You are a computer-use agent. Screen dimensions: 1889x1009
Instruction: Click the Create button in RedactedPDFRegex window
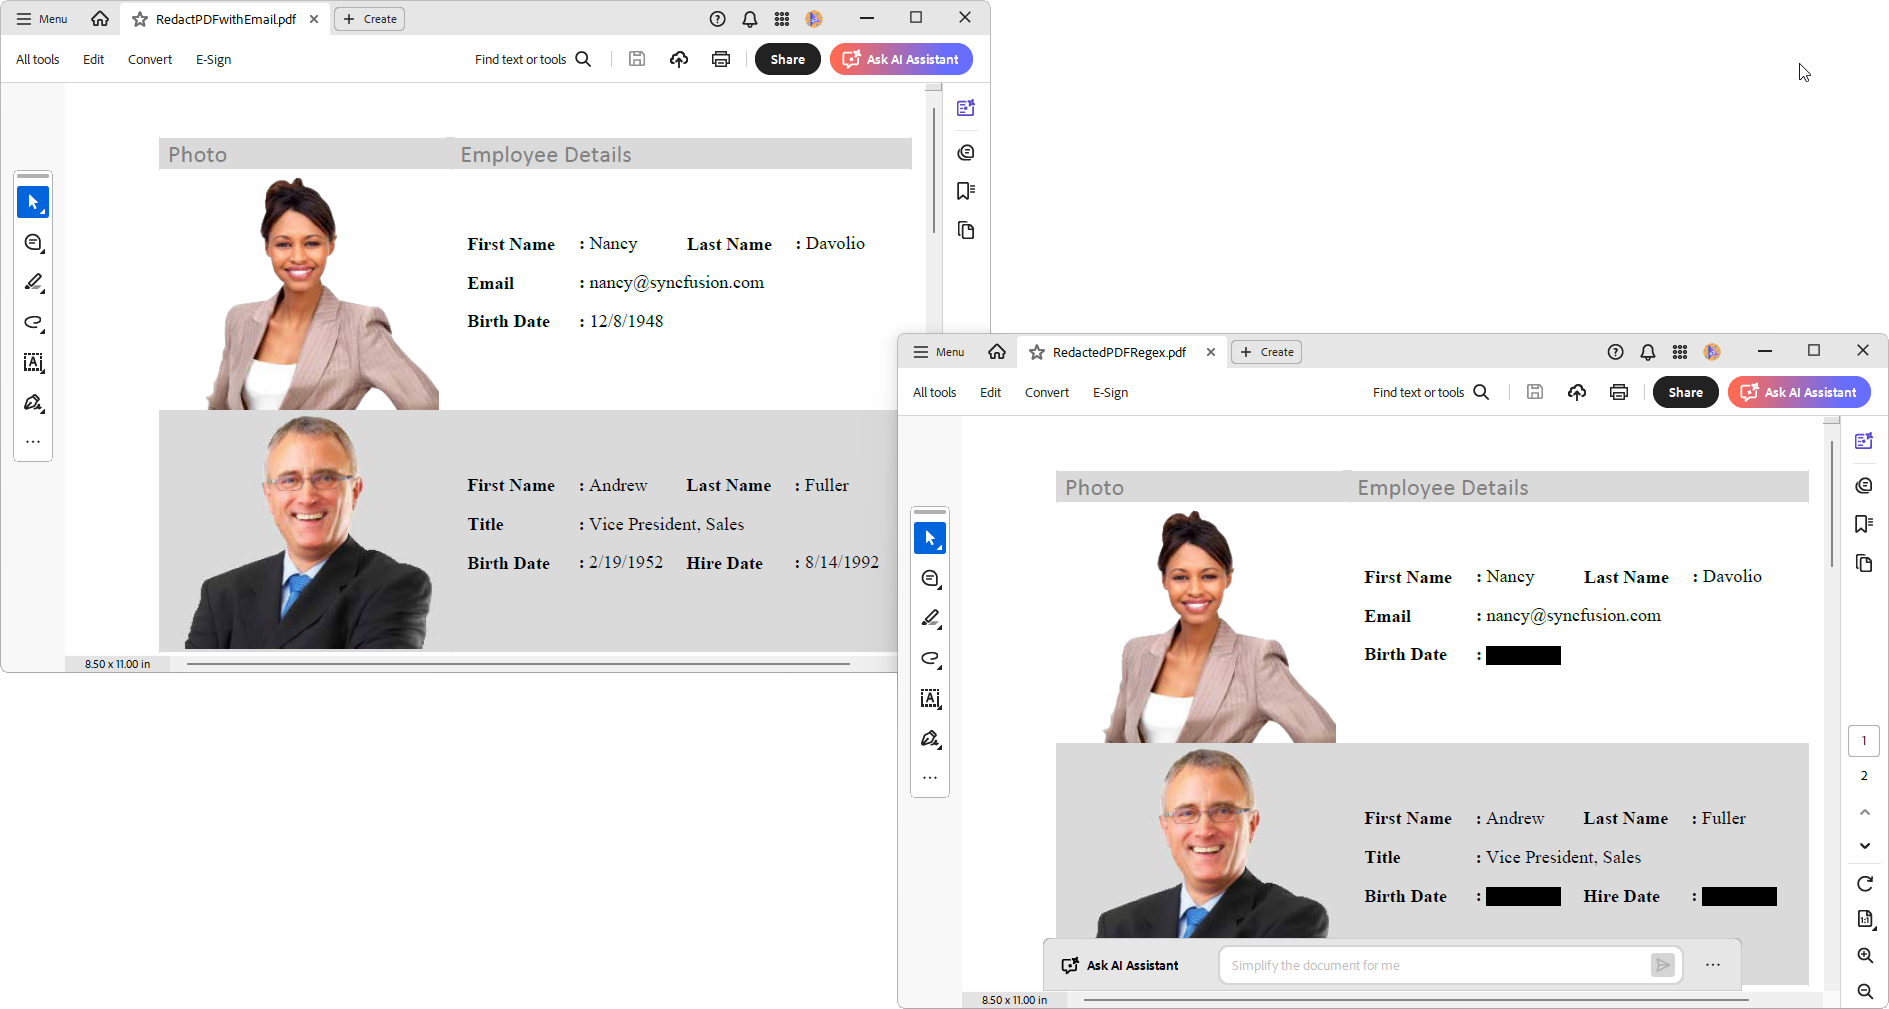tap(1266, 352)
